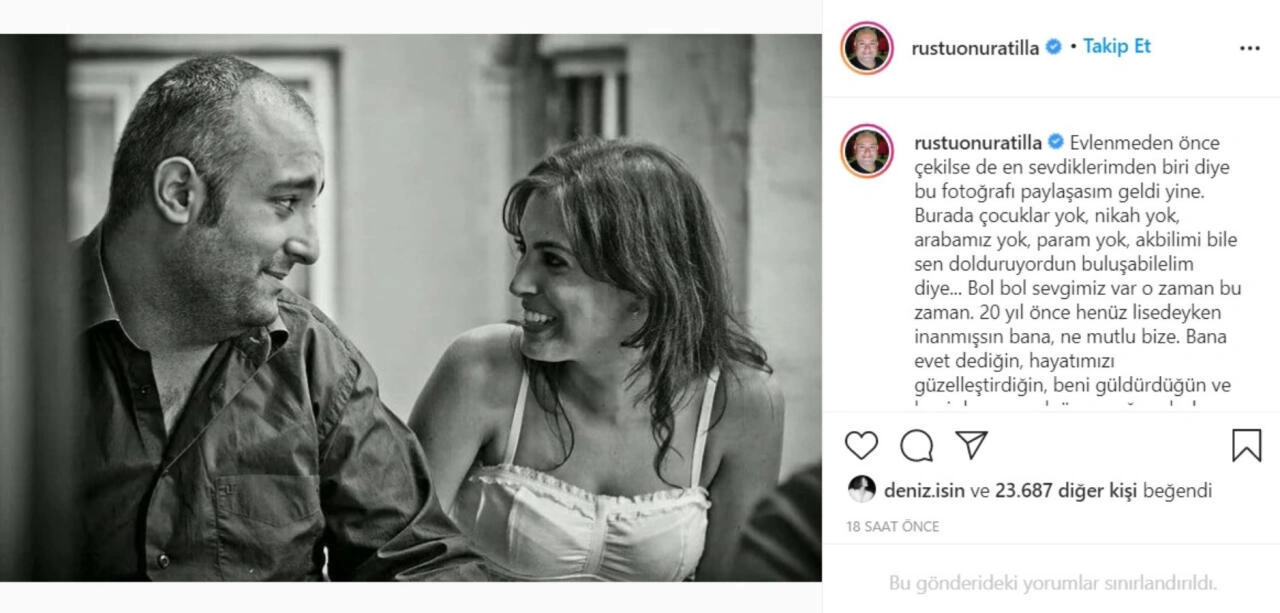Click the comments limited notice text

(1052, 583)
